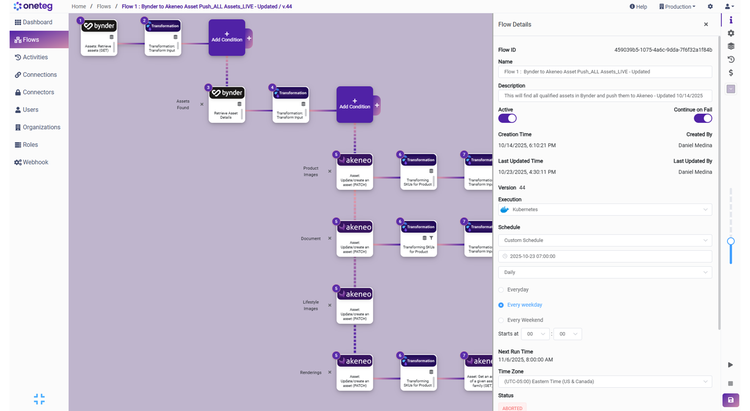
Task: Click the flow history clock icon
Action: 731,59
